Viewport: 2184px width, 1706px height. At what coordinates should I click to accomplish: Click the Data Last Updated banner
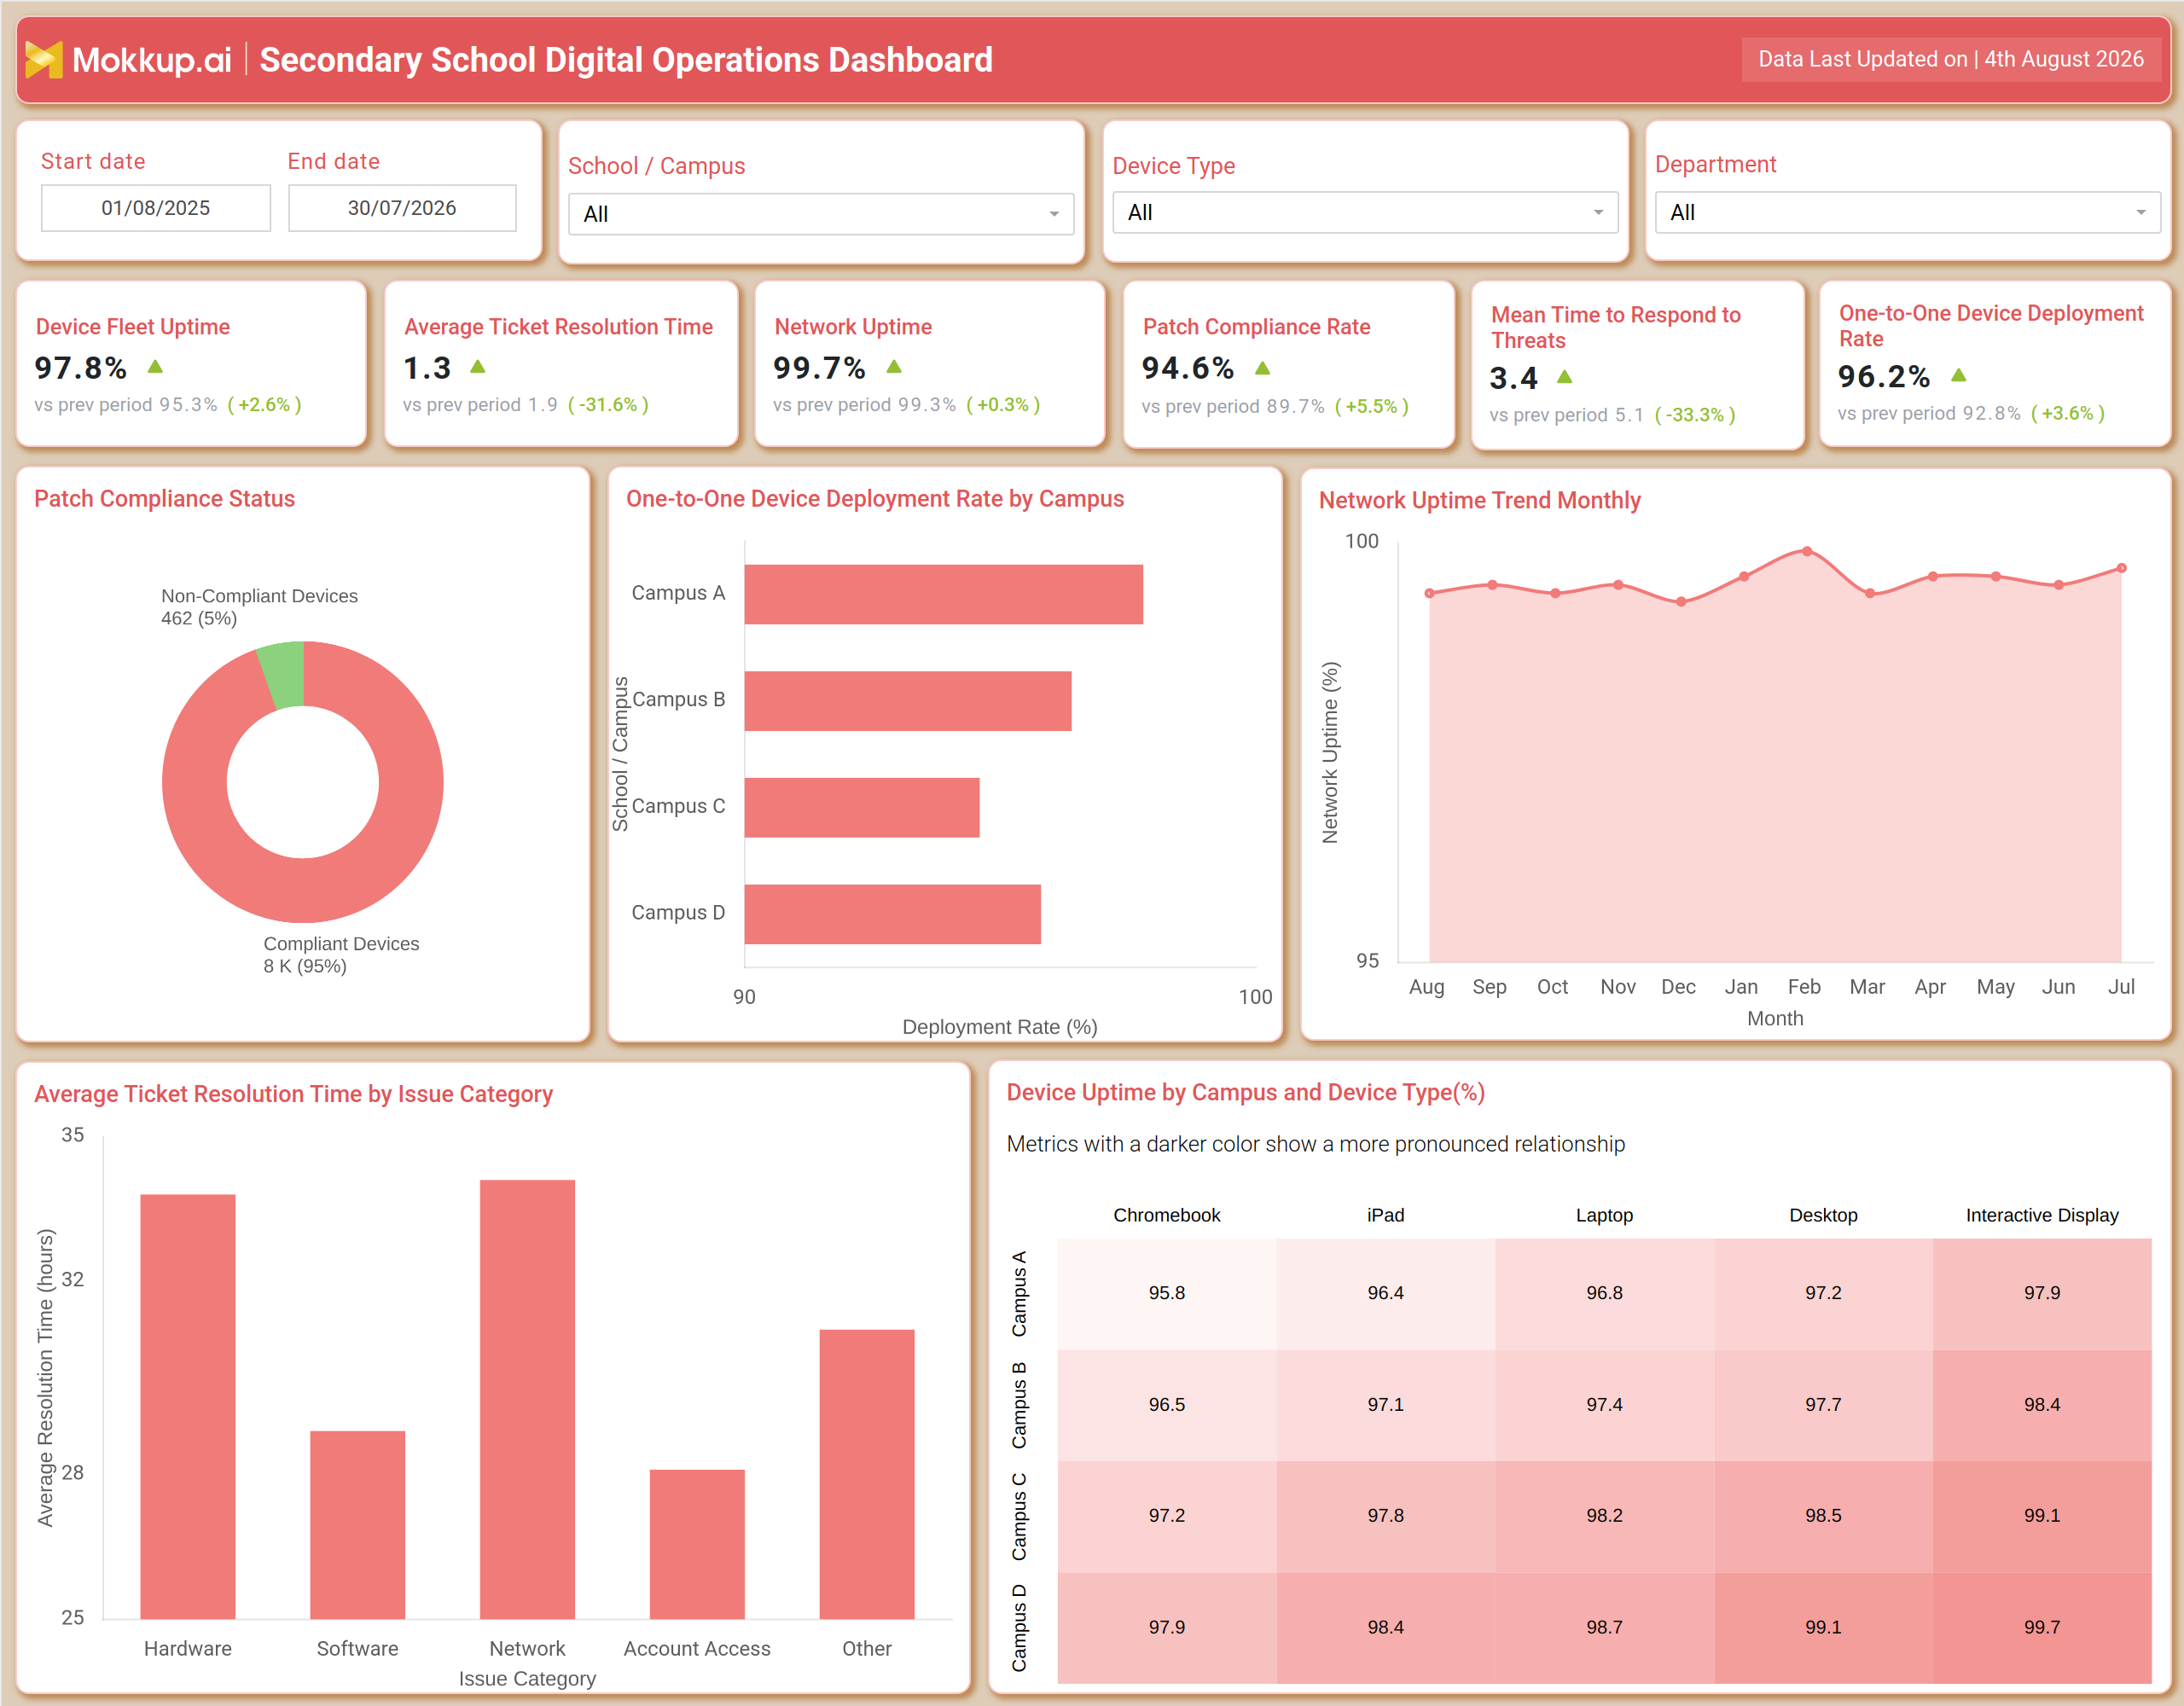coord(1951,59)
